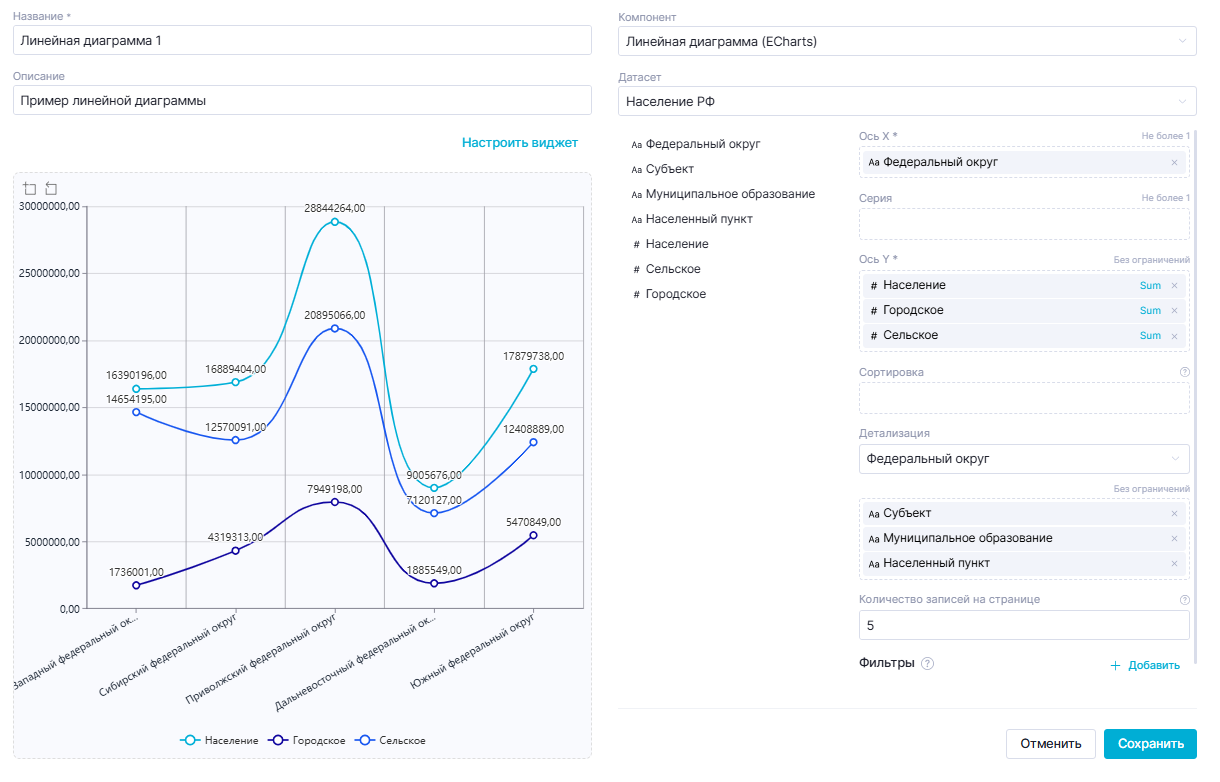
Task: Remove Населенный пункт from detail list
Action: (x=1174, y=563)
